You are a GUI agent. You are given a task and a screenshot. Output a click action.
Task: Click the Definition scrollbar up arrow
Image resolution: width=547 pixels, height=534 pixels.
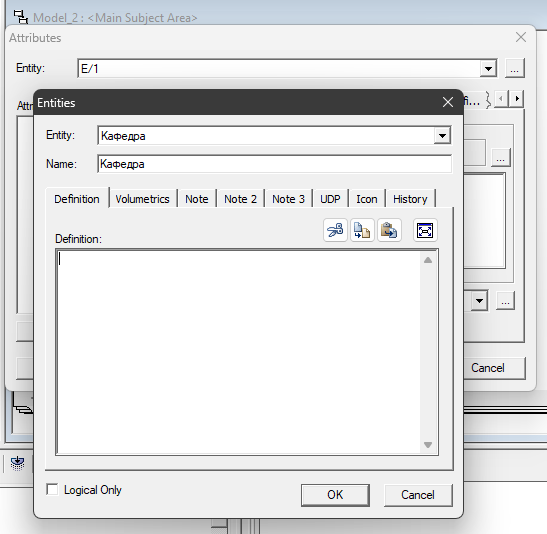point(428,260)
